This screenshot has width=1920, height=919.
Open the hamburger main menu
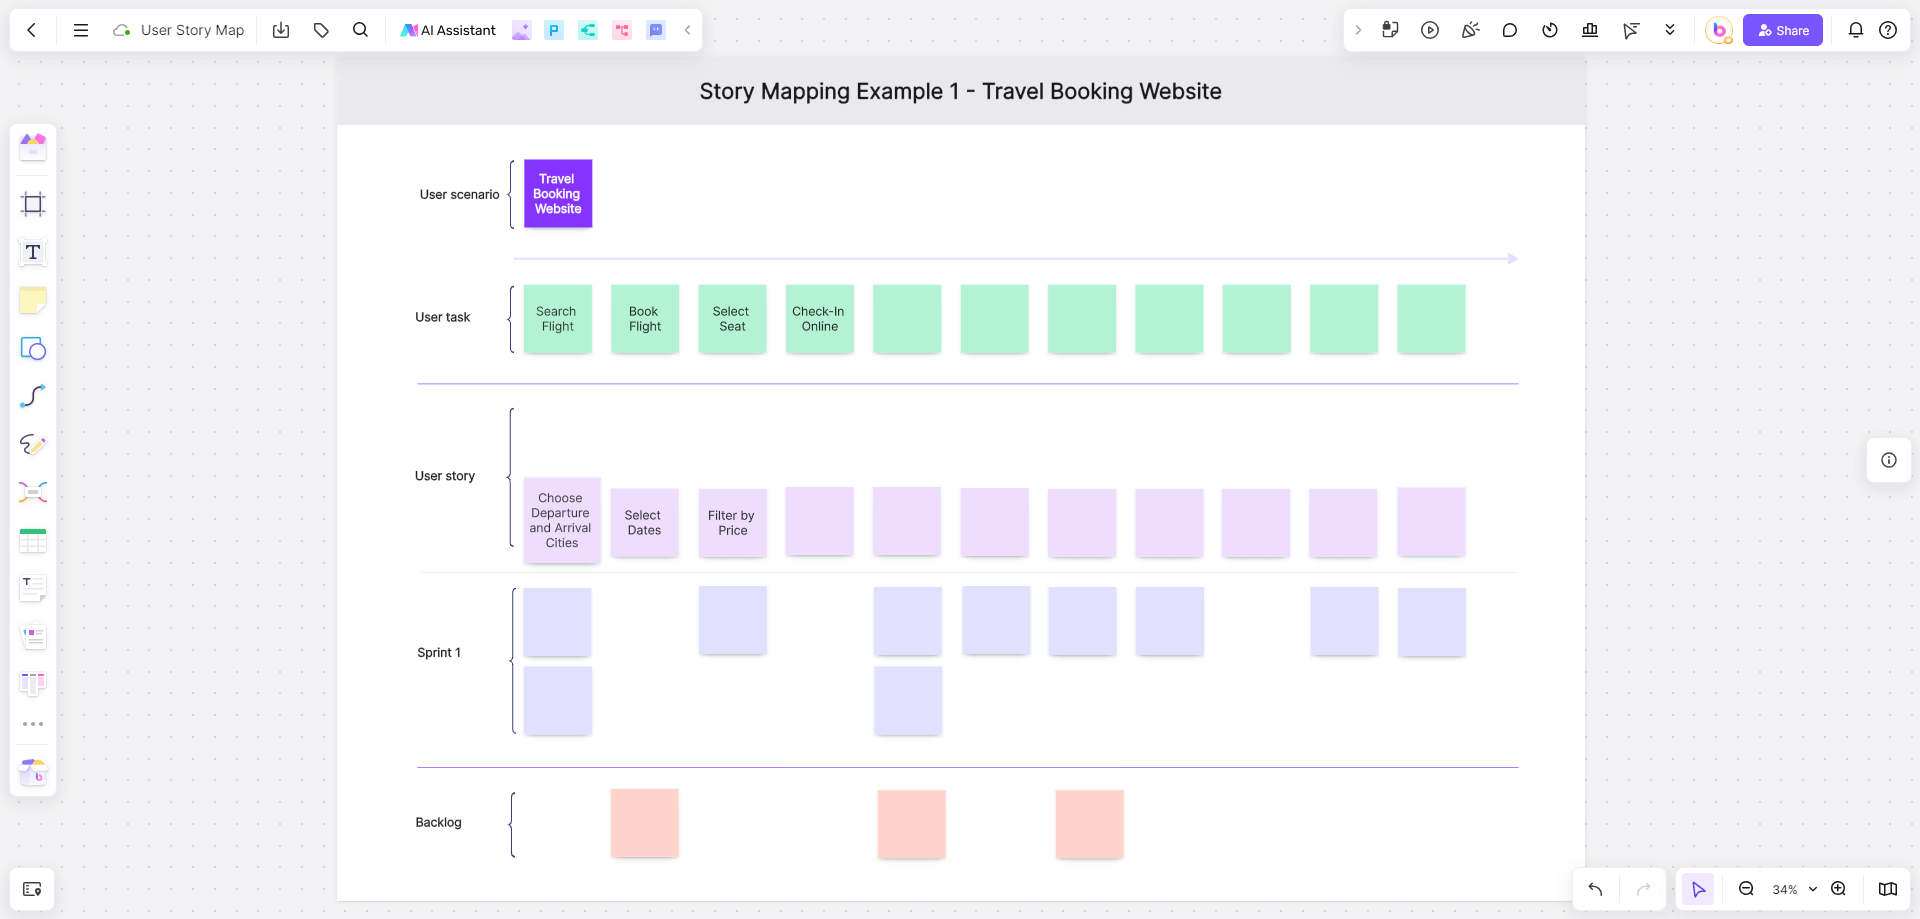(x=81, y=30)
